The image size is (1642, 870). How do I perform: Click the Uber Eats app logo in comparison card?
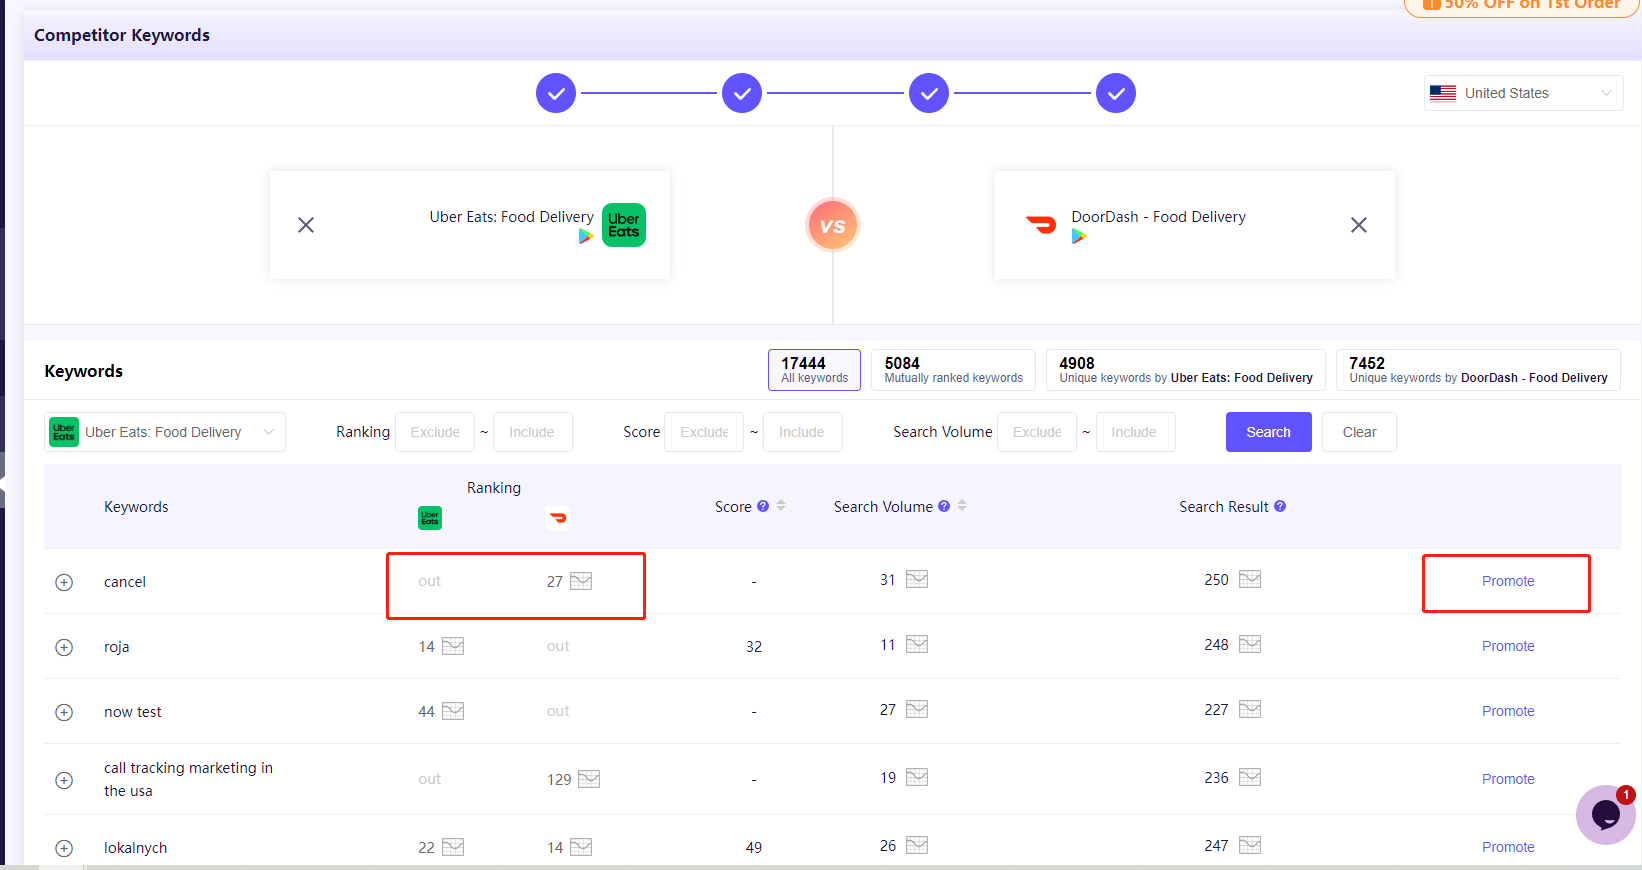pyautogui.click(x=624, y=225)
